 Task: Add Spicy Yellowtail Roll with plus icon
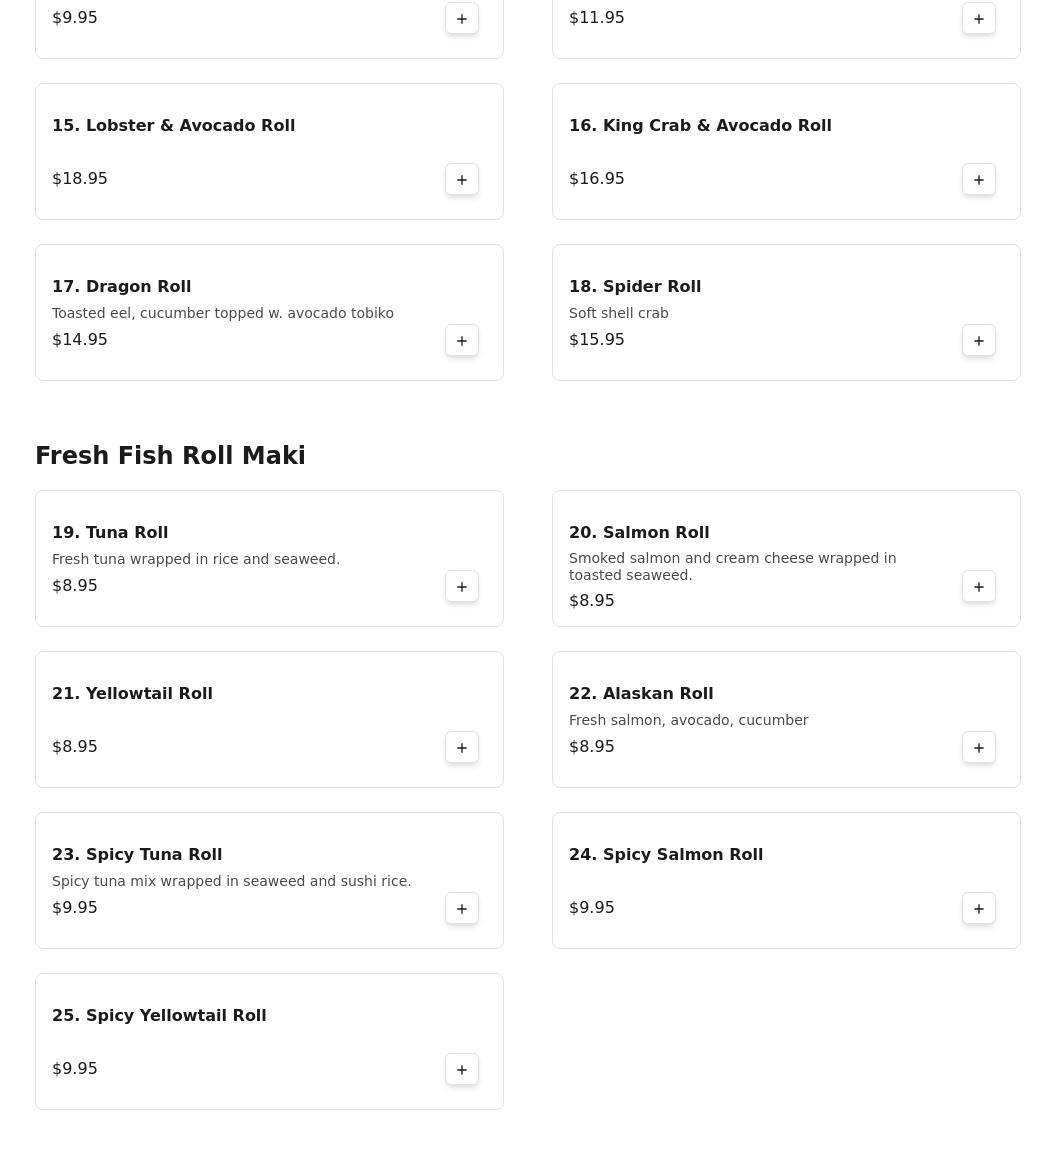tap(462, 1070)
